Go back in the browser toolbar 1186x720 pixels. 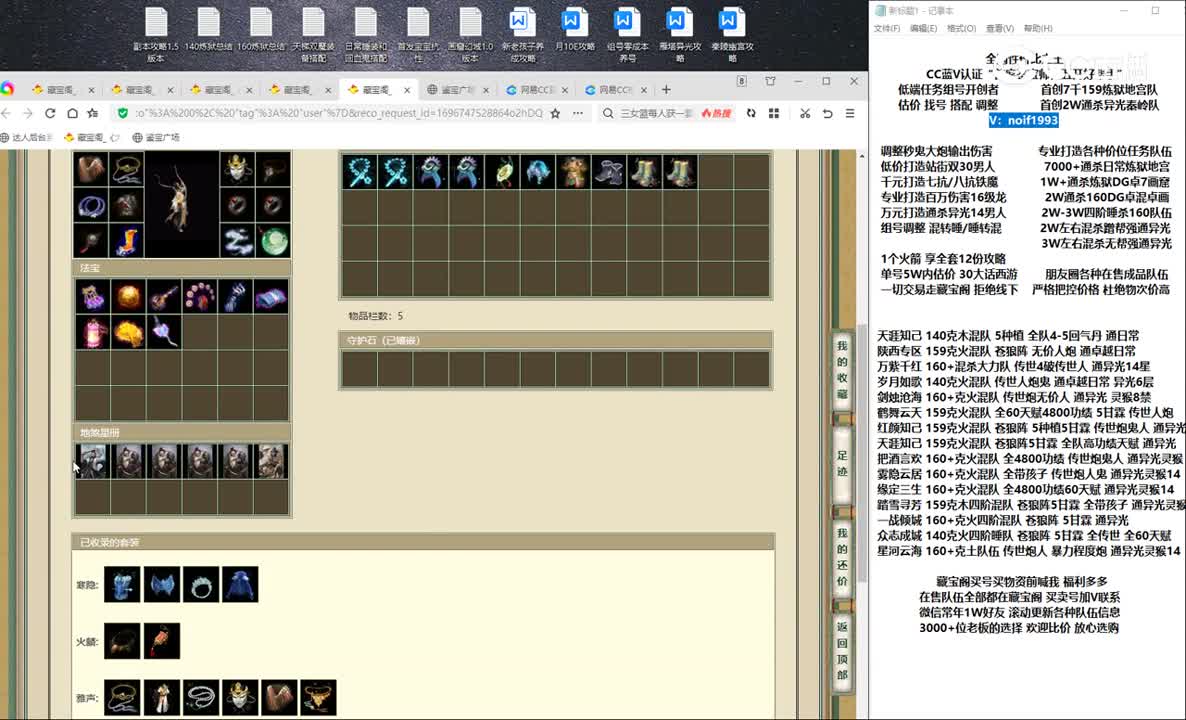click(x=7, y=113)
